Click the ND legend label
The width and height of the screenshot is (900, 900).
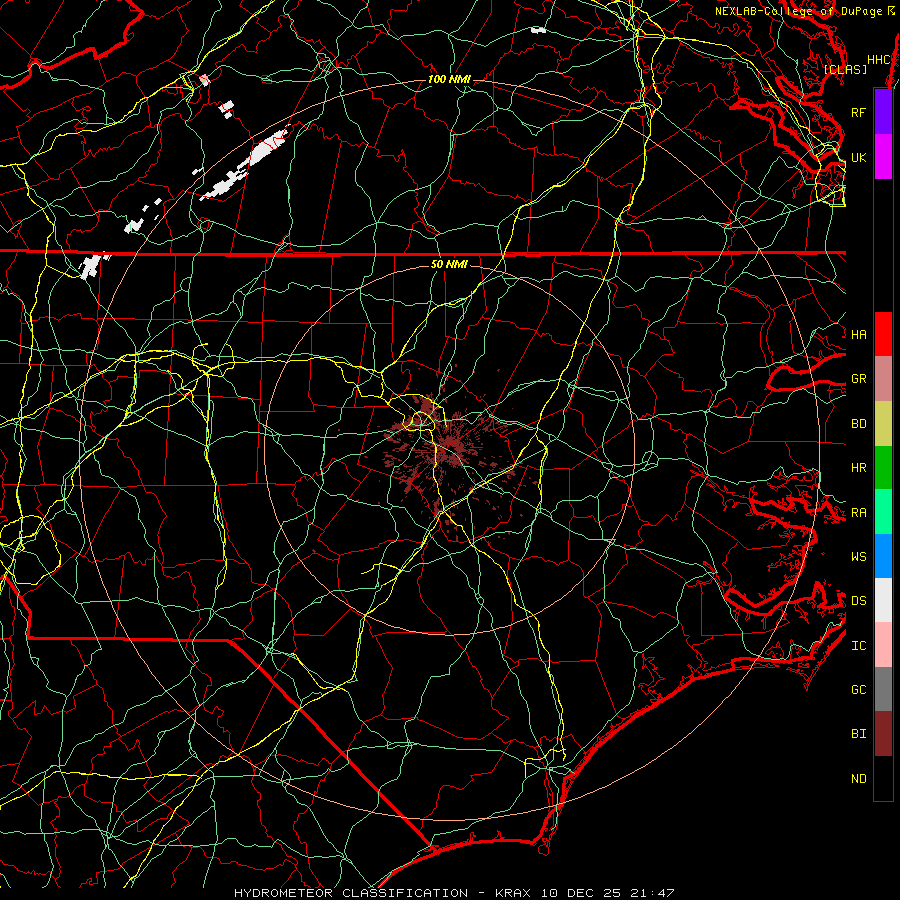[858, 779]
